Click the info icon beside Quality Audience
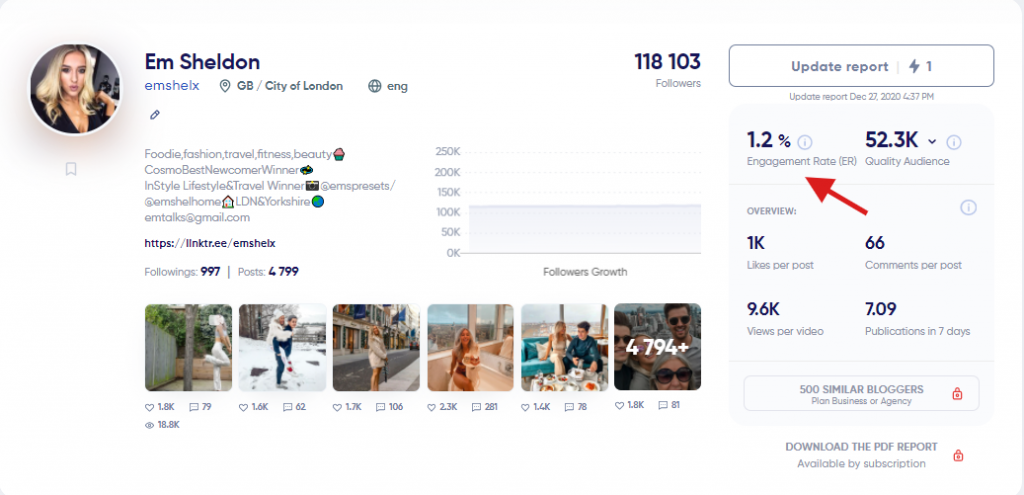This screenshot has width=1024, height=495. pos(954,142)
